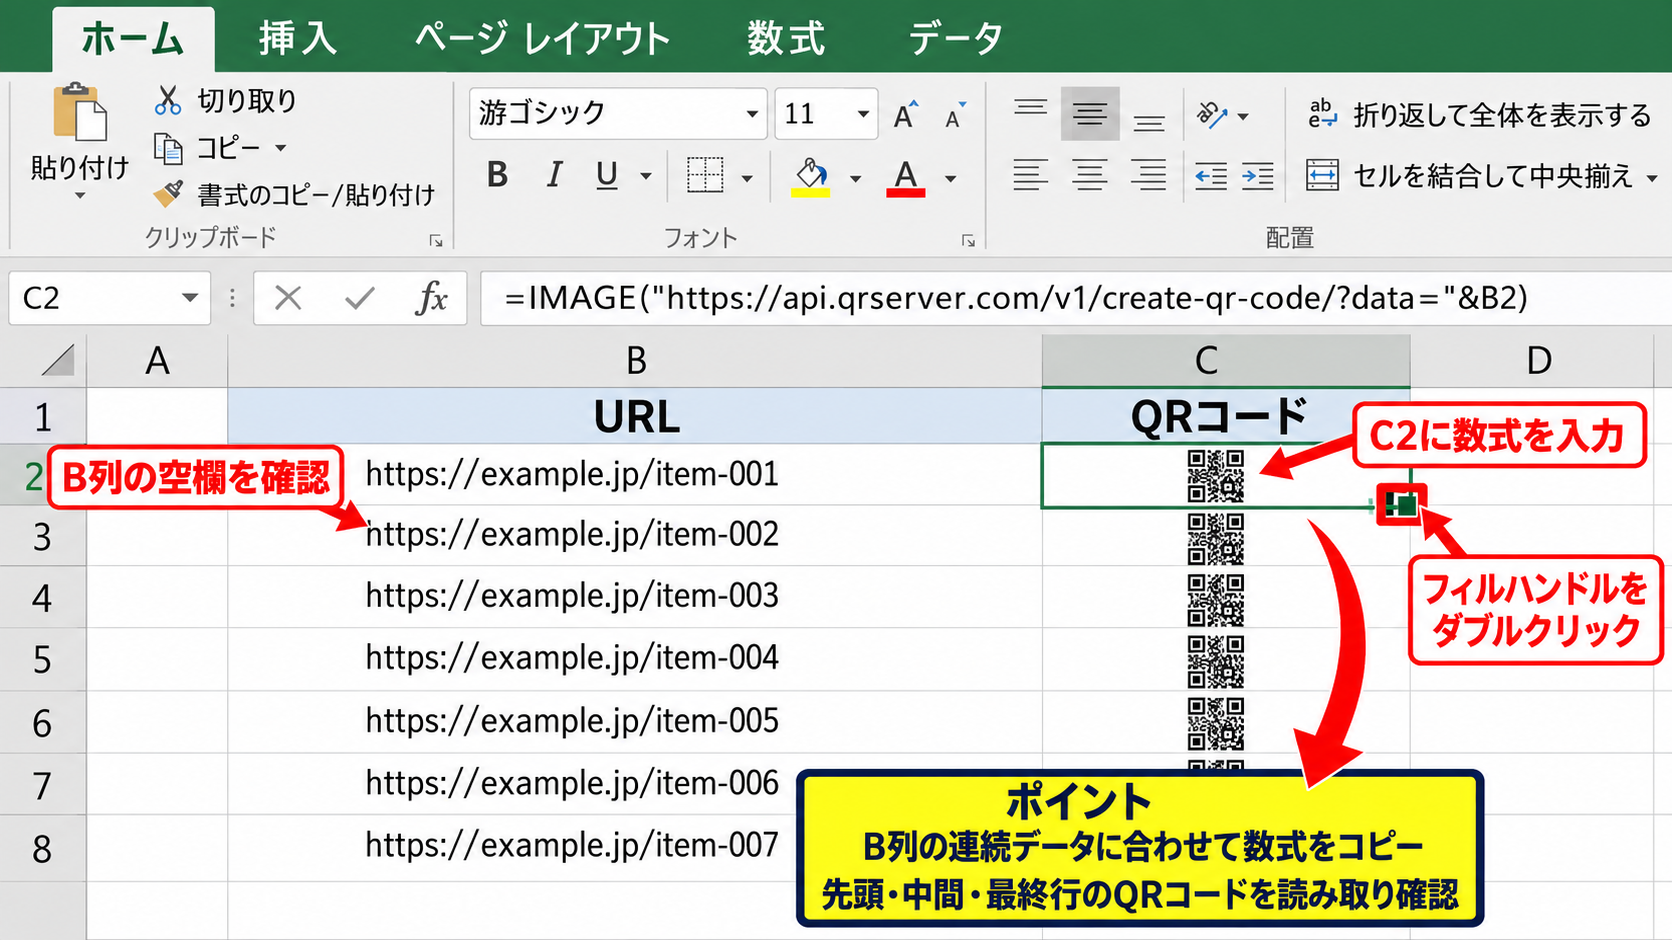Open the borders dropdown arrow

(x=747, y=179)
